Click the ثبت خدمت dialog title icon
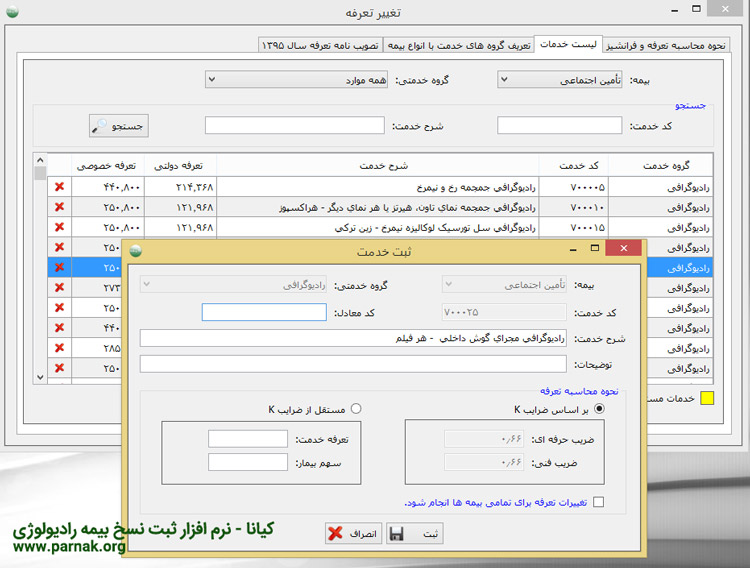The height and width of the screenshot is (568, 750). [x=135, y=251]
